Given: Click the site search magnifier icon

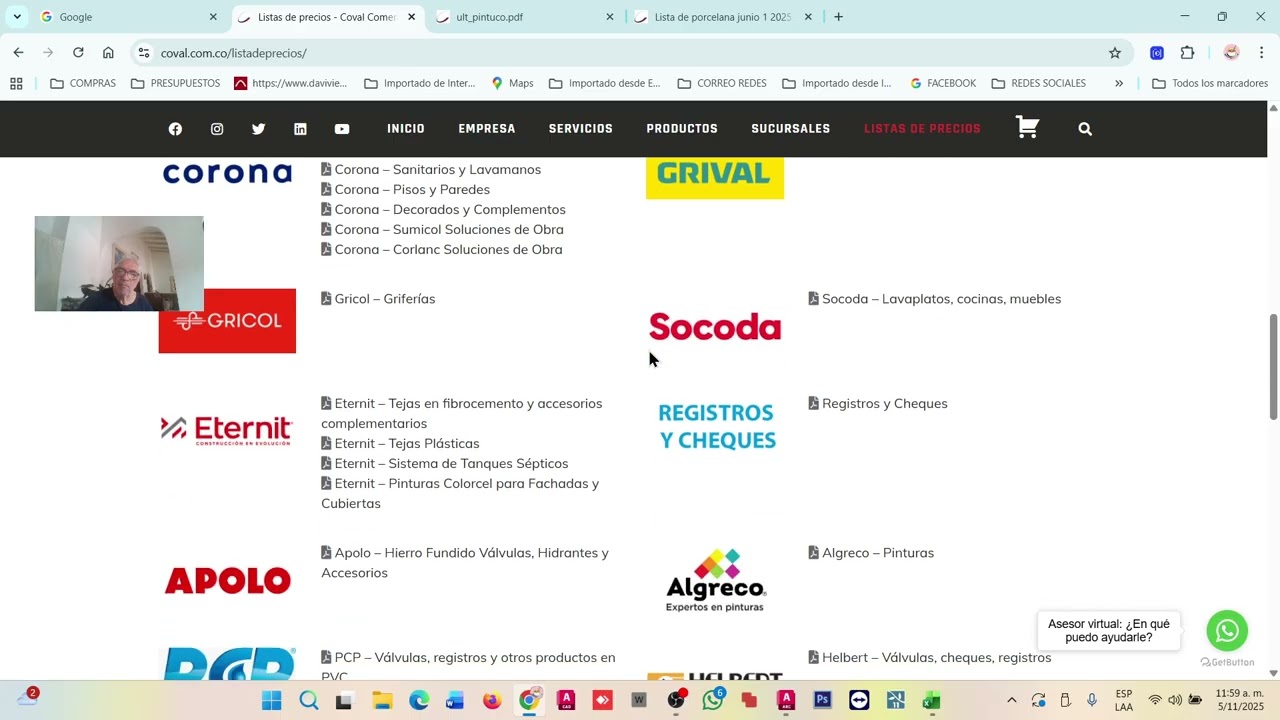Looking at the screenshot, I should [x=1085, y=129].
